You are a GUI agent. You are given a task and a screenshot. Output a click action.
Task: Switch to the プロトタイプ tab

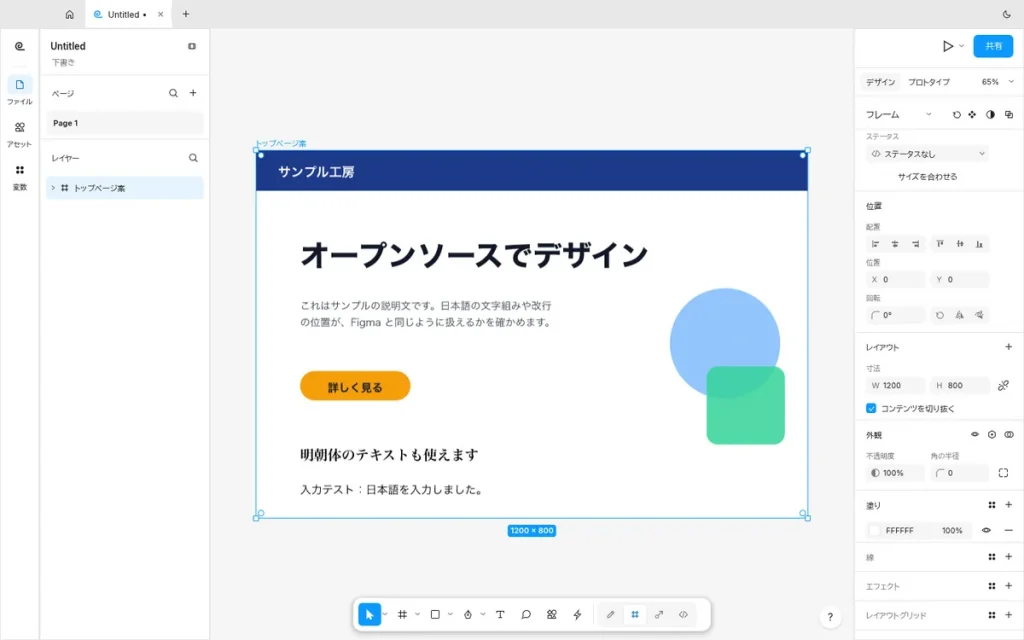click(929, 82)
